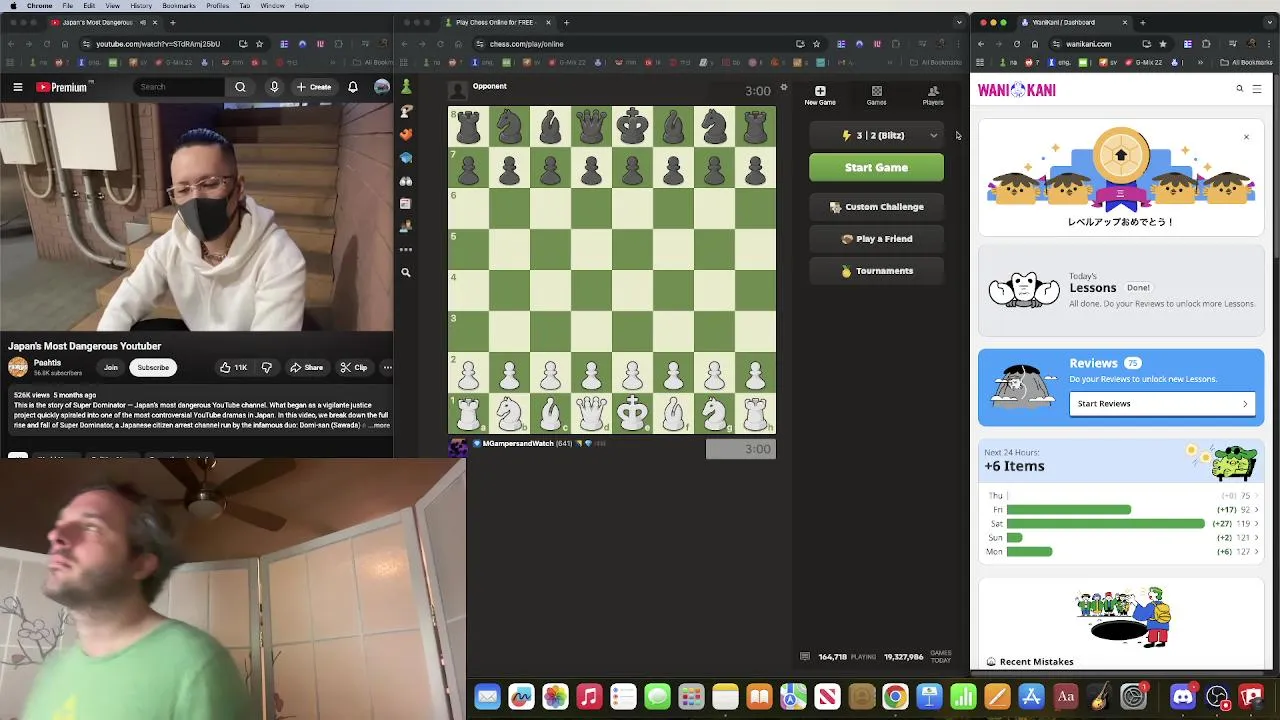Screen dimensions: 1280x720
Task: Open Tournaments option
Action: click(x=876, y=271)
